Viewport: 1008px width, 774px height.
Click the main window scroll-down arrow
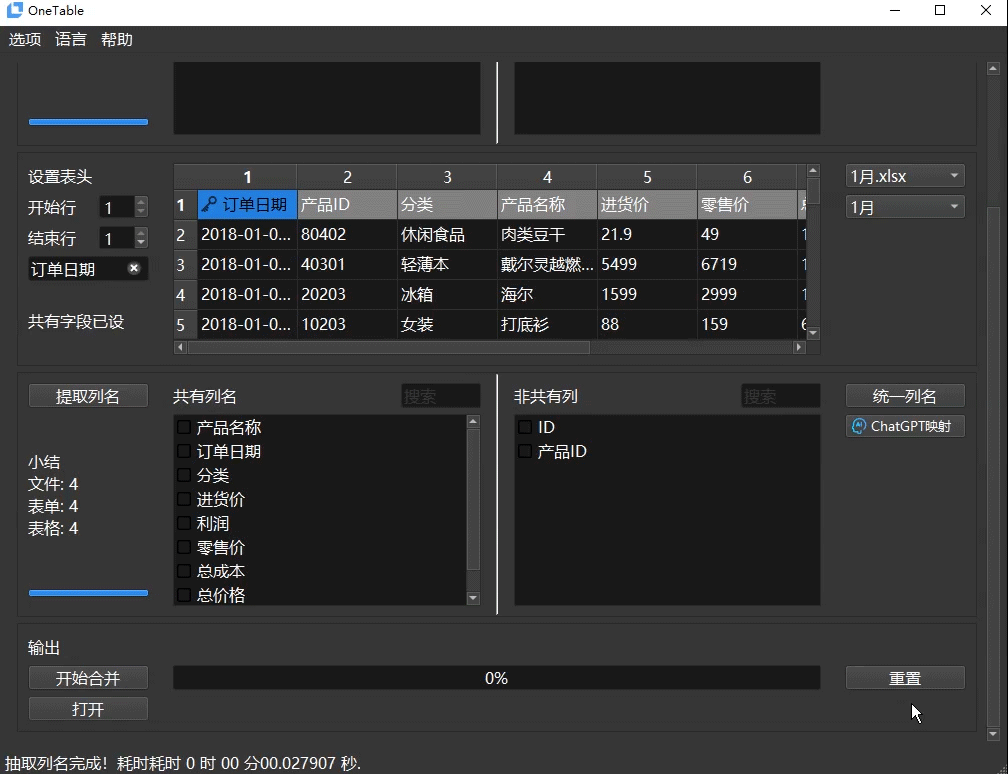[993, 733]
